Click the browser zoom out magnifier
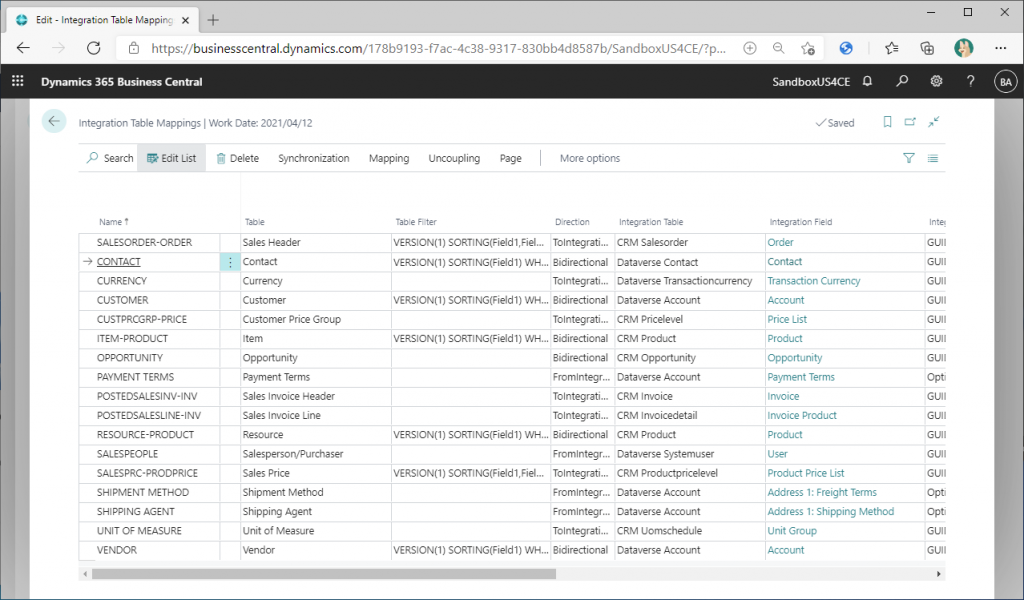 point(778,48)
